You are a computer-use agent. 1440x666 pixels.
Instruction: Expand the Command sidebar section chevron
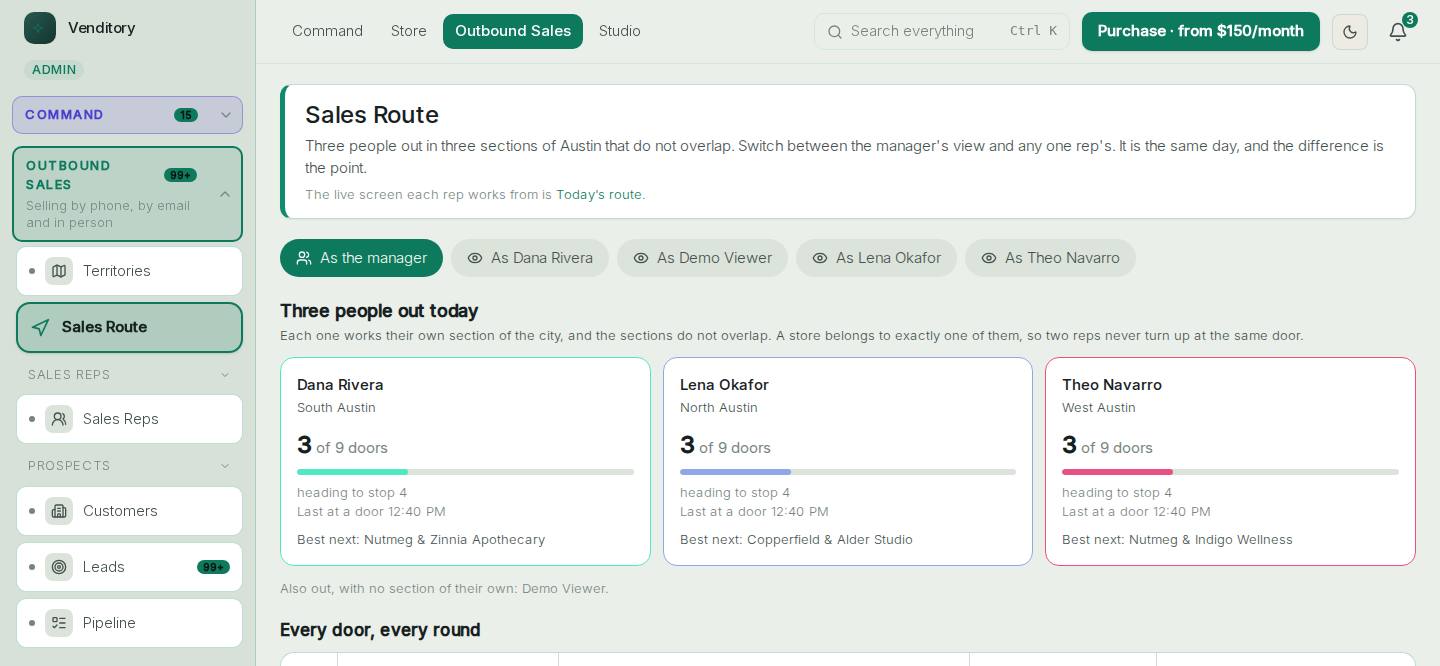226,115
